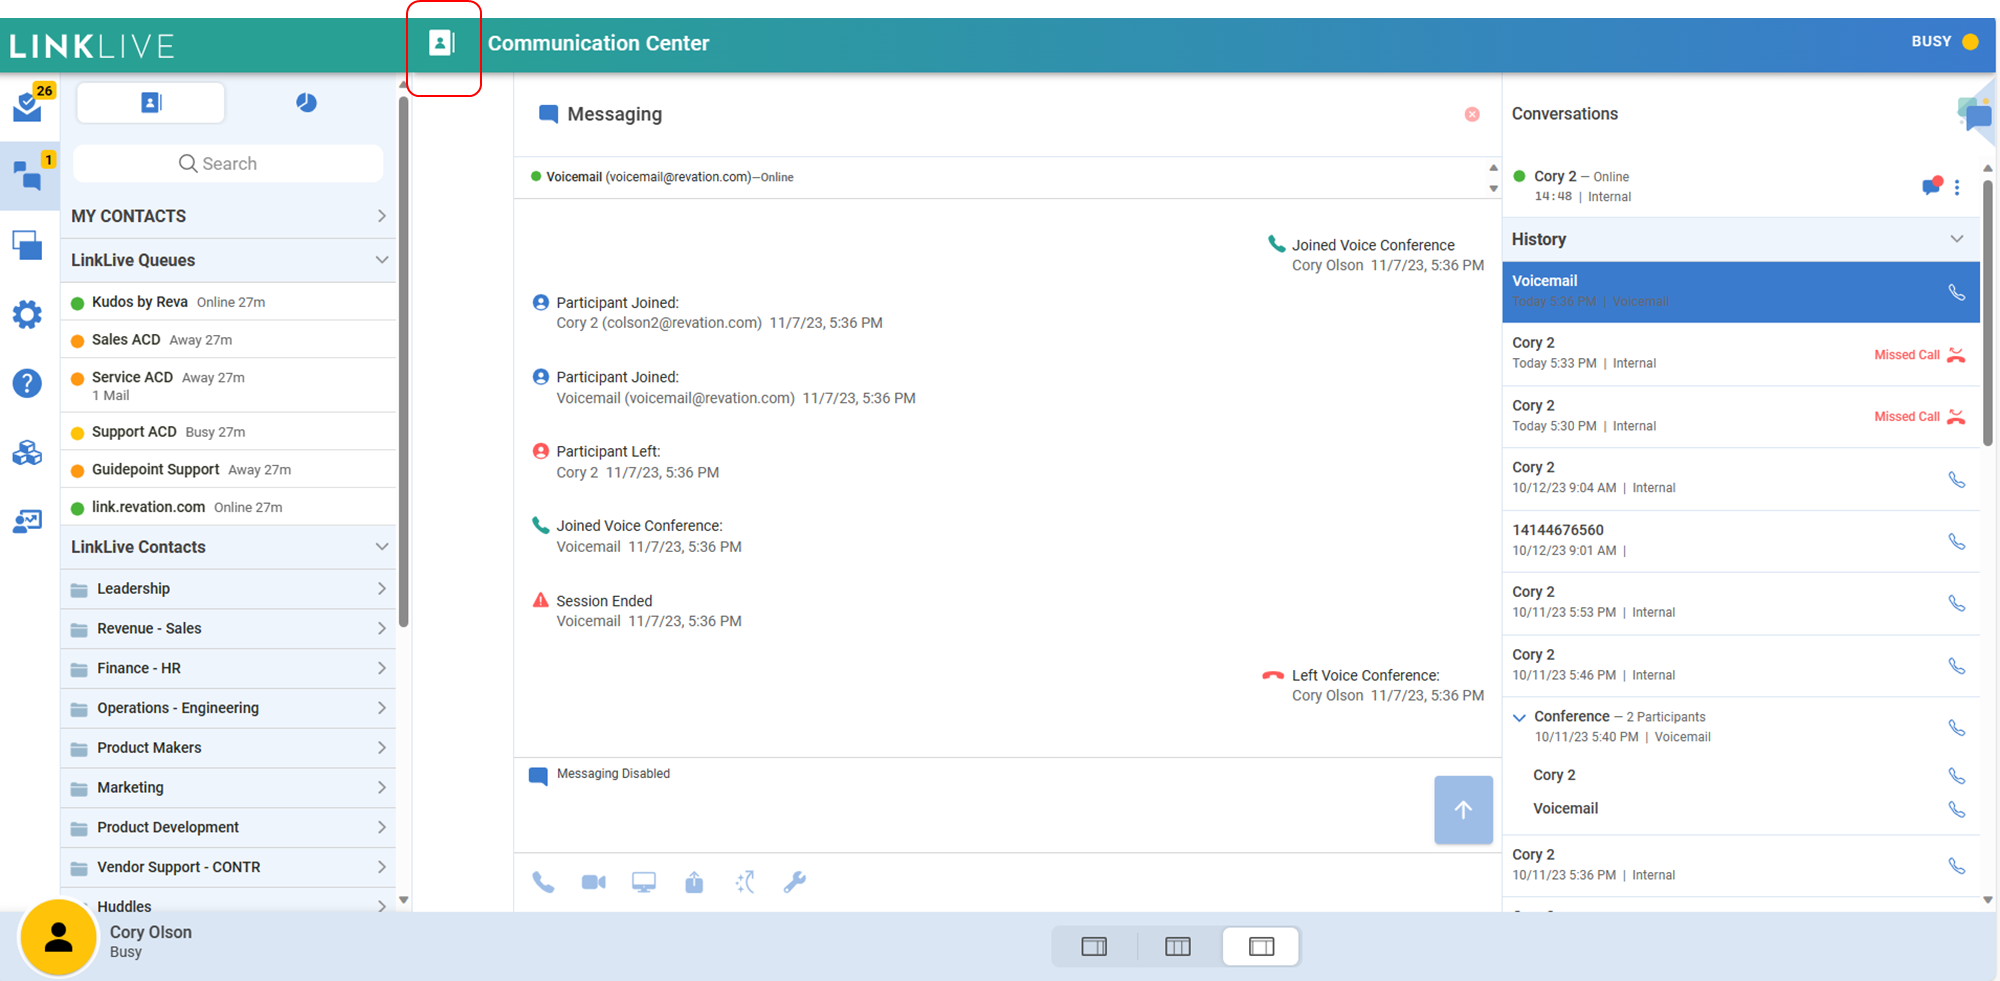Image resolution: width=2000 pixels, height=981 pixels.
Task: Open the wrench tools icon
Action: (795, 882)
